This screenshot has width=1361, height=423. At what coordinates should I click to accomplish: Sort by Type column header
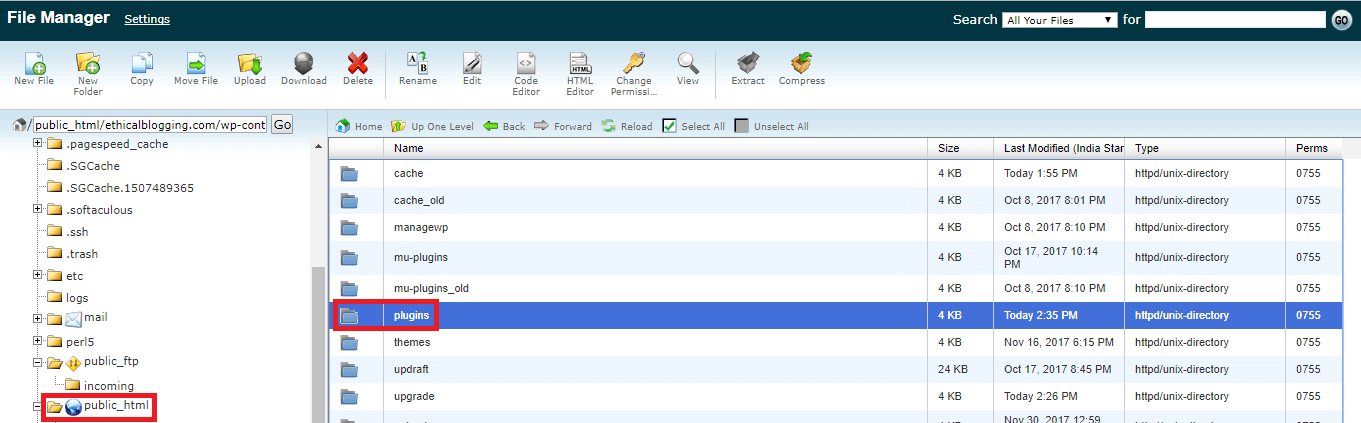(1205, 148)
